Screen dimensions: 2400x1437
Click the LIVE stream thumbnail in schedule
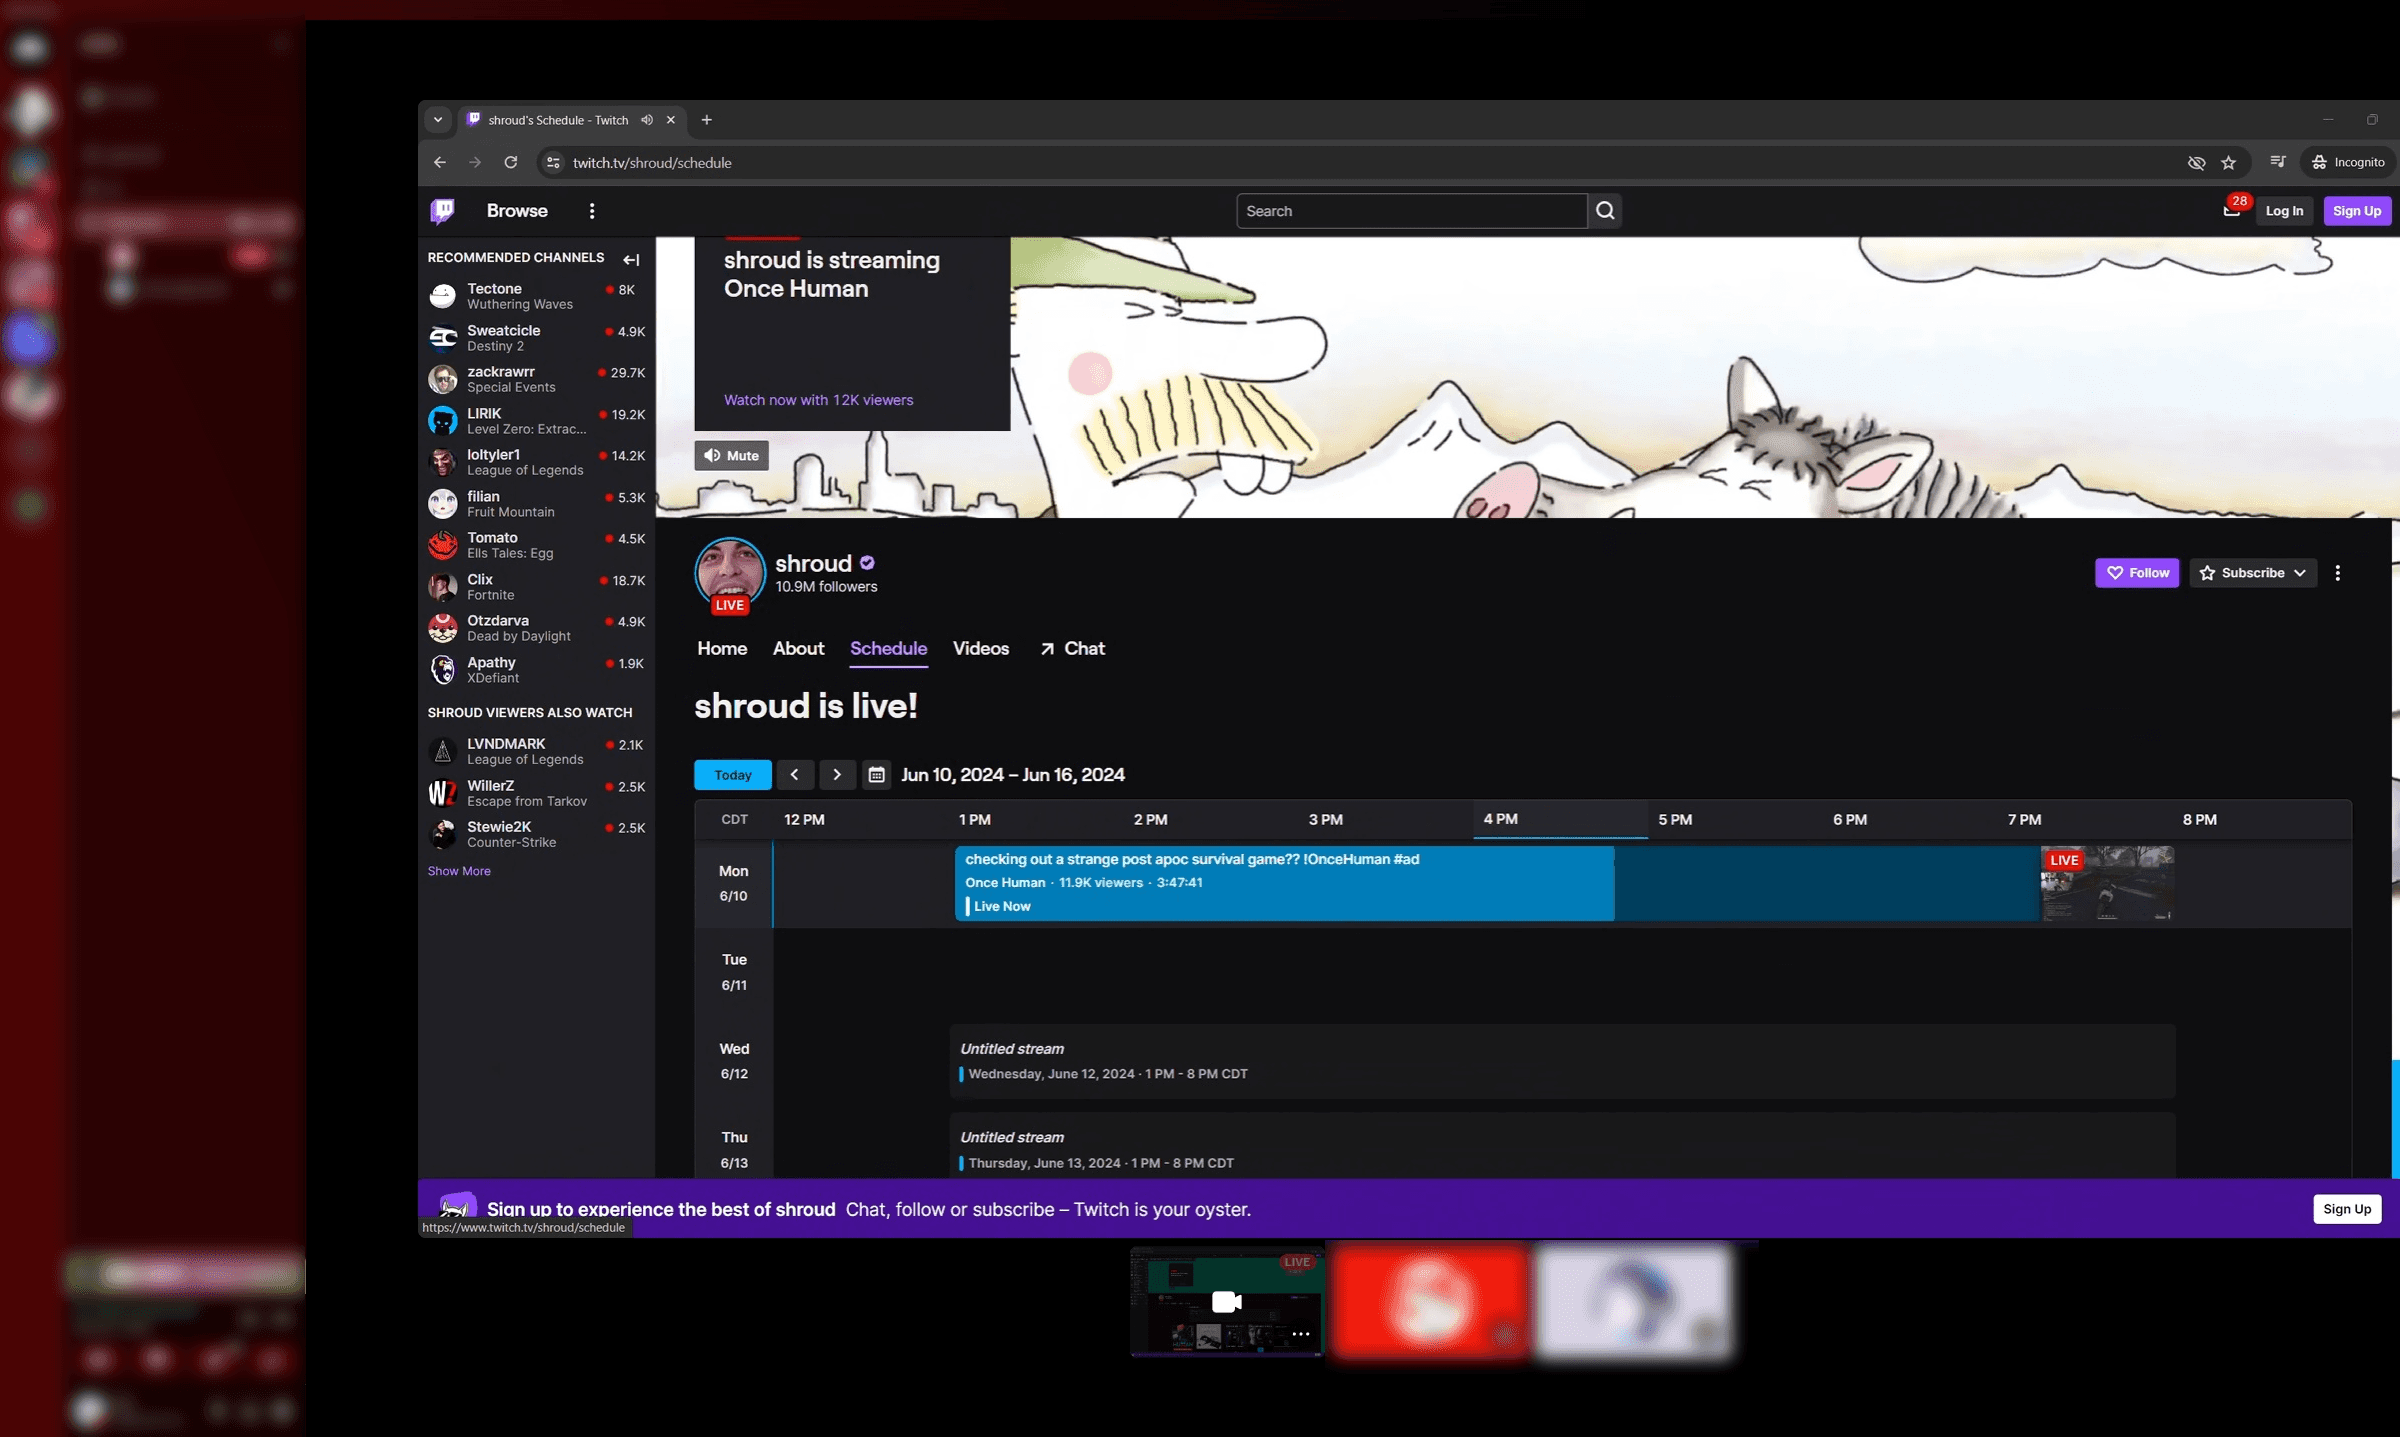2107,883
